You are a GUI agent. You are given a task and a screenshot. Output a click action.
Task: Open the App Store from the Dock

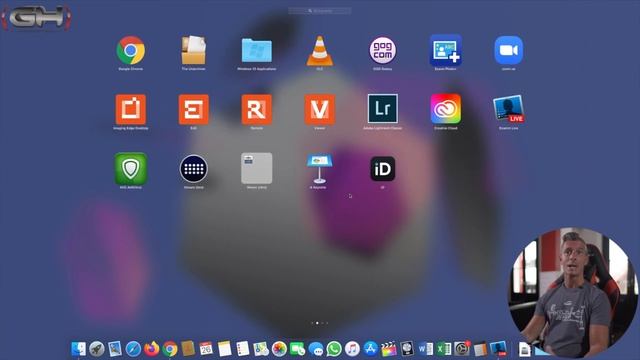pyautogui.click(x=371, y=349)
